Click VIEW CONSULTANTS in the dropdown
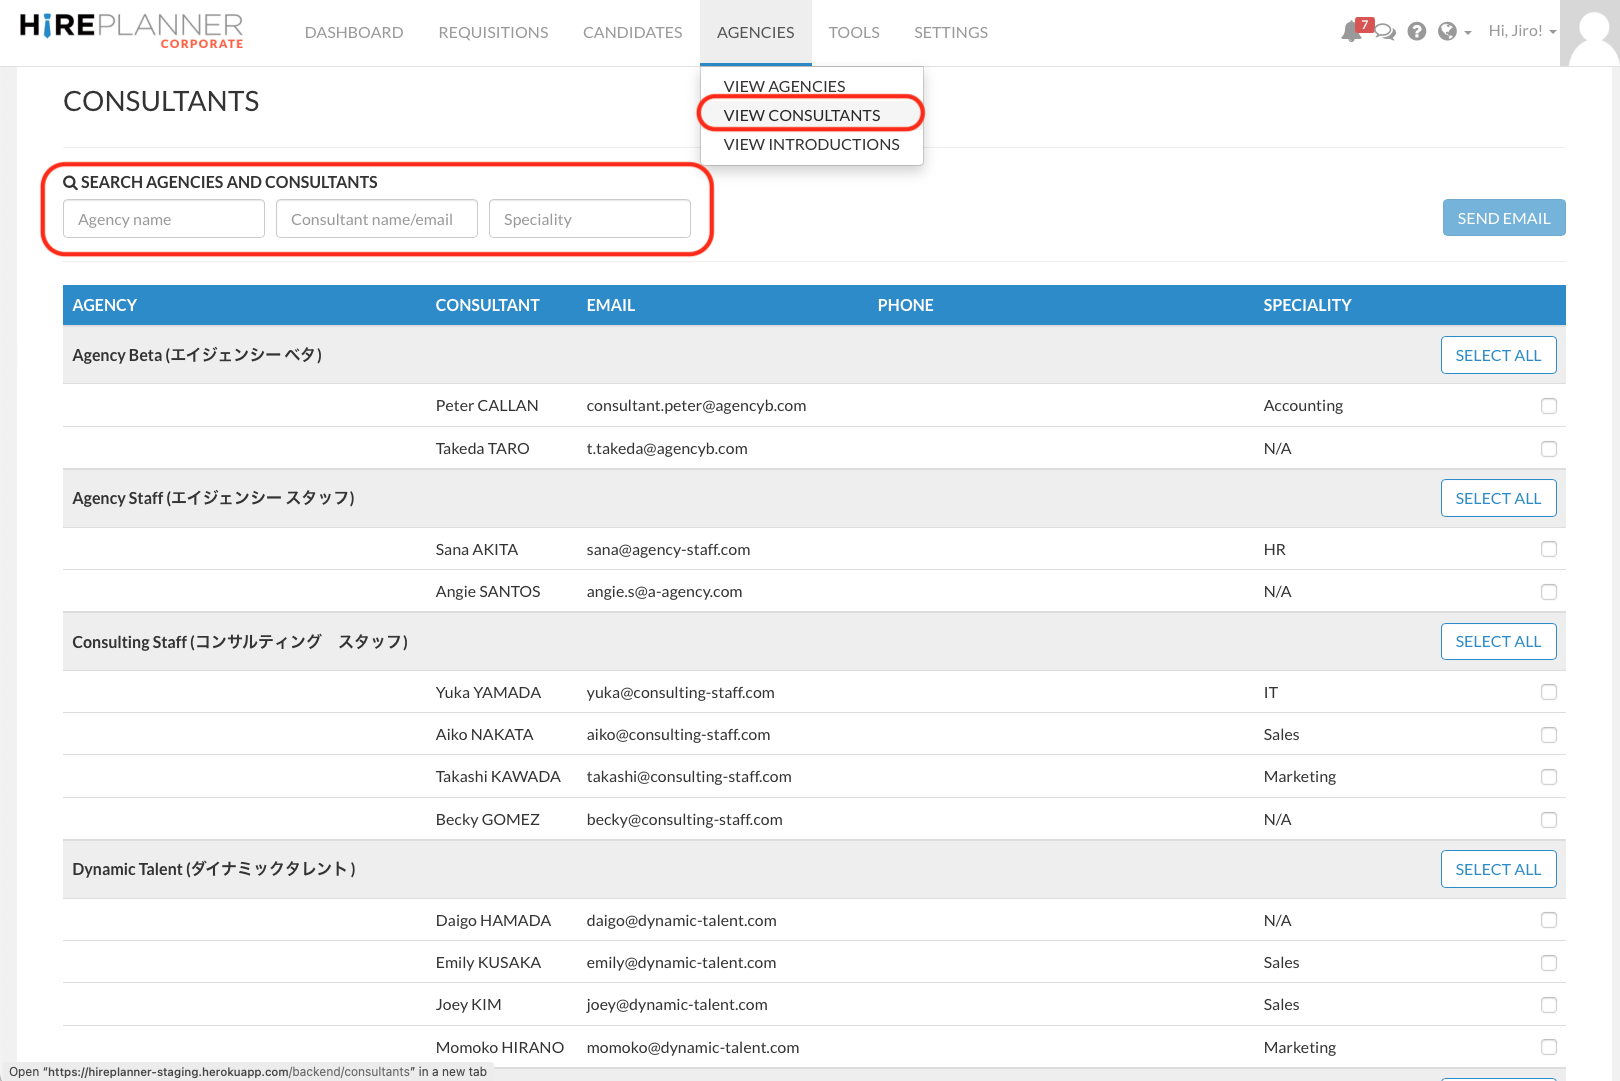 (800, 114)
